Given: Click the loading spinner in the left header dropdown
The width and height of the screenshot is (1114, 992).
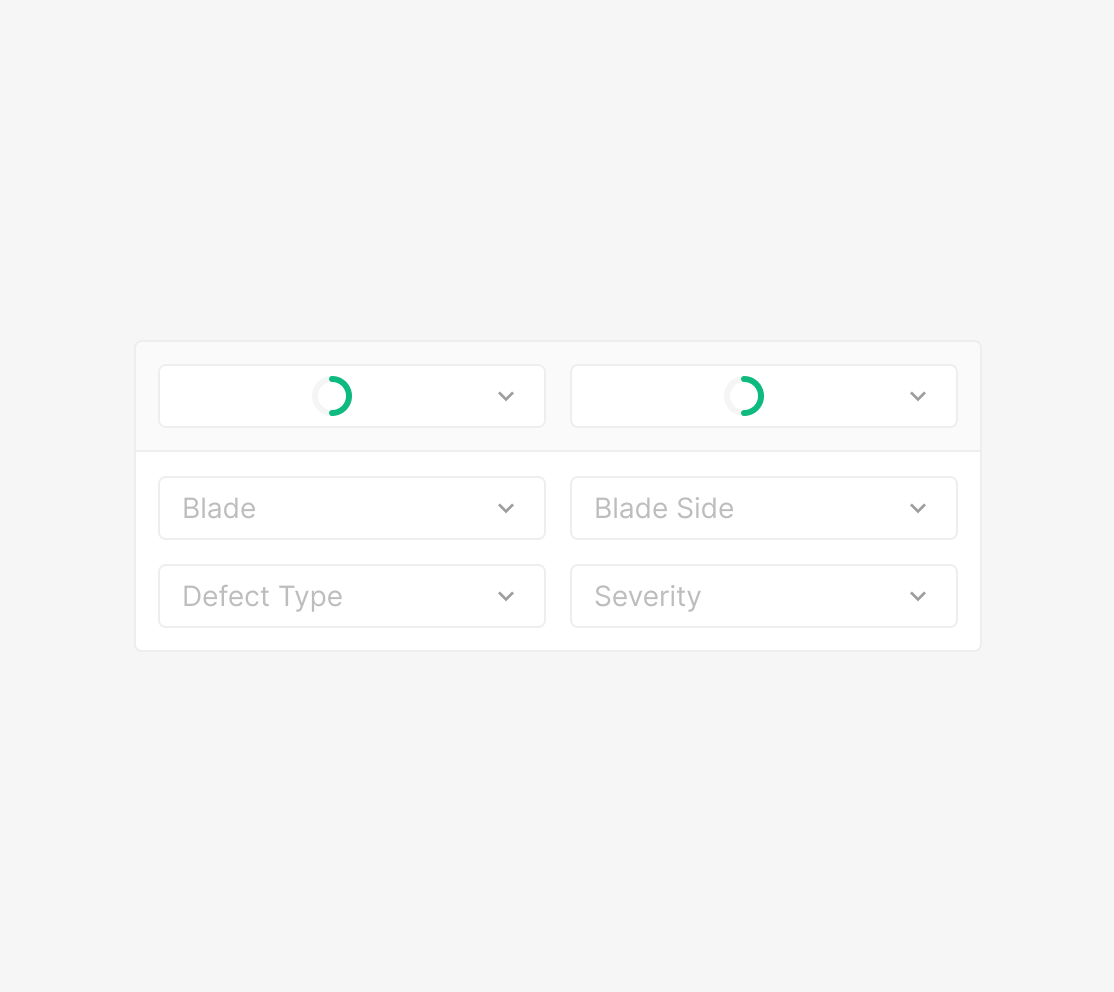Looking at the screenshot, I should pyautogui.click(x=332, y=396).
